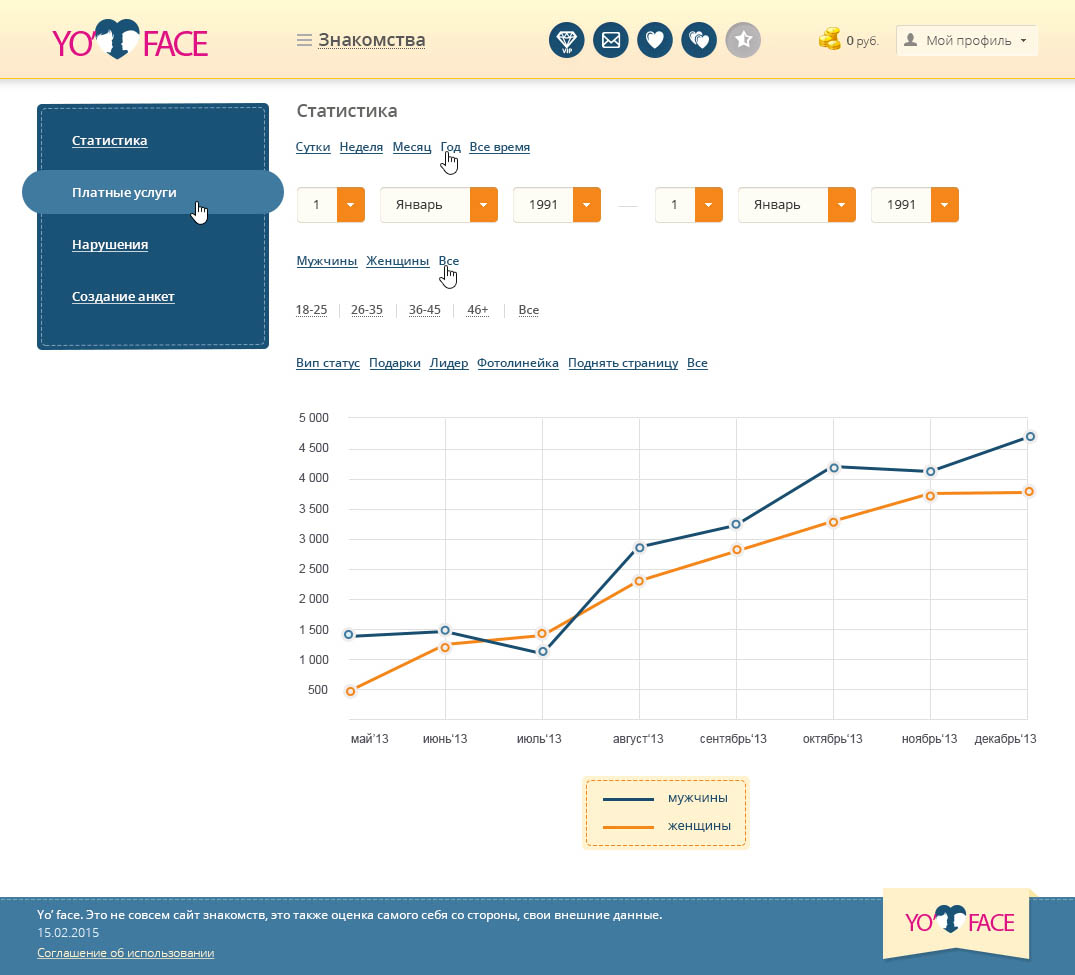This screenshot has width=1075, height=975.
Task: Open the messages envelope icon
Action: coord(610,40)
